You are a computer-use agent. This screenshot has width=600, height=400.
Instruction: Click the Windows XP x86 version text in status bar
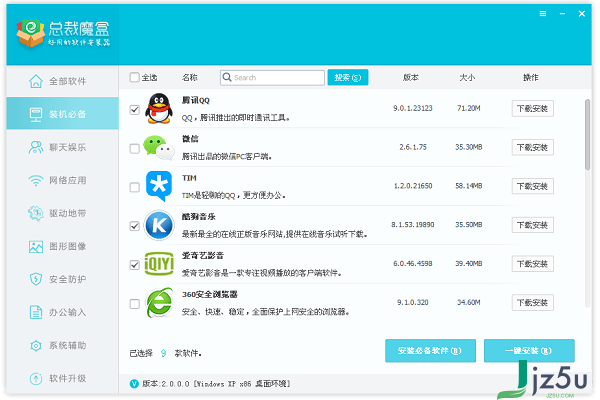tap(216, 384)
